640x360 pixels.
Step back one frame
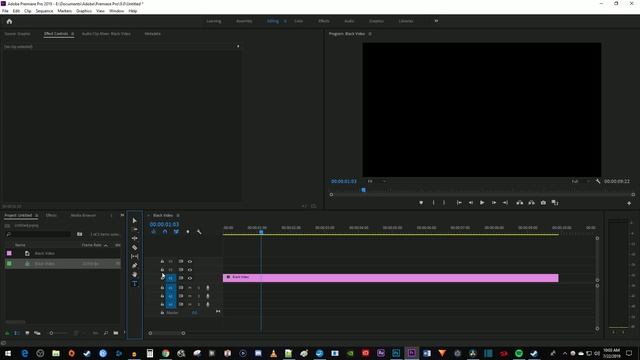click(x=471, y=202)
